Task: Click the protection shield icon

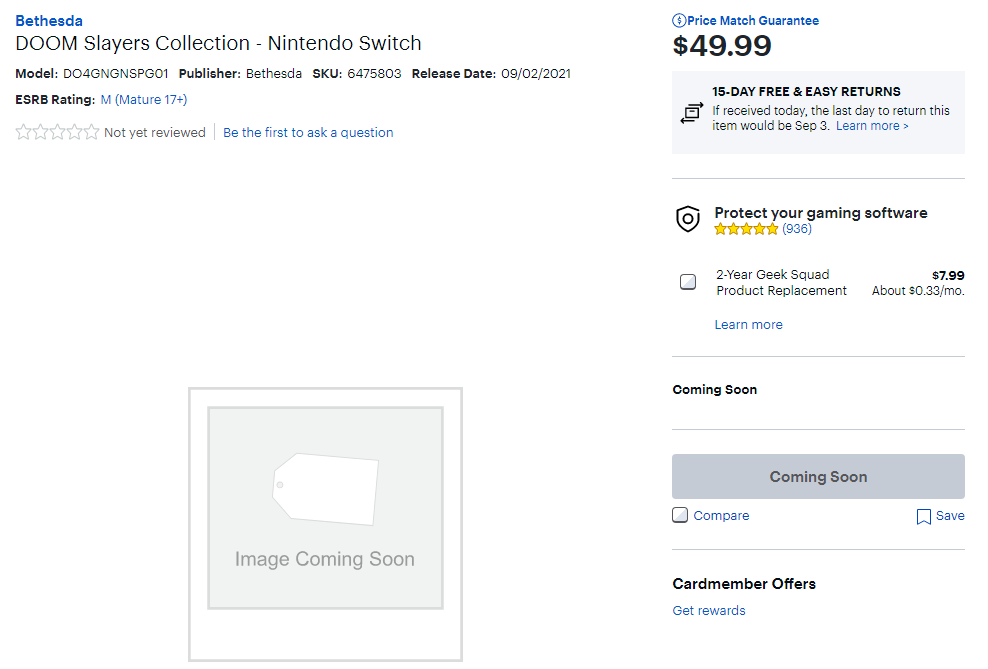Action: [x=688, y=219]
